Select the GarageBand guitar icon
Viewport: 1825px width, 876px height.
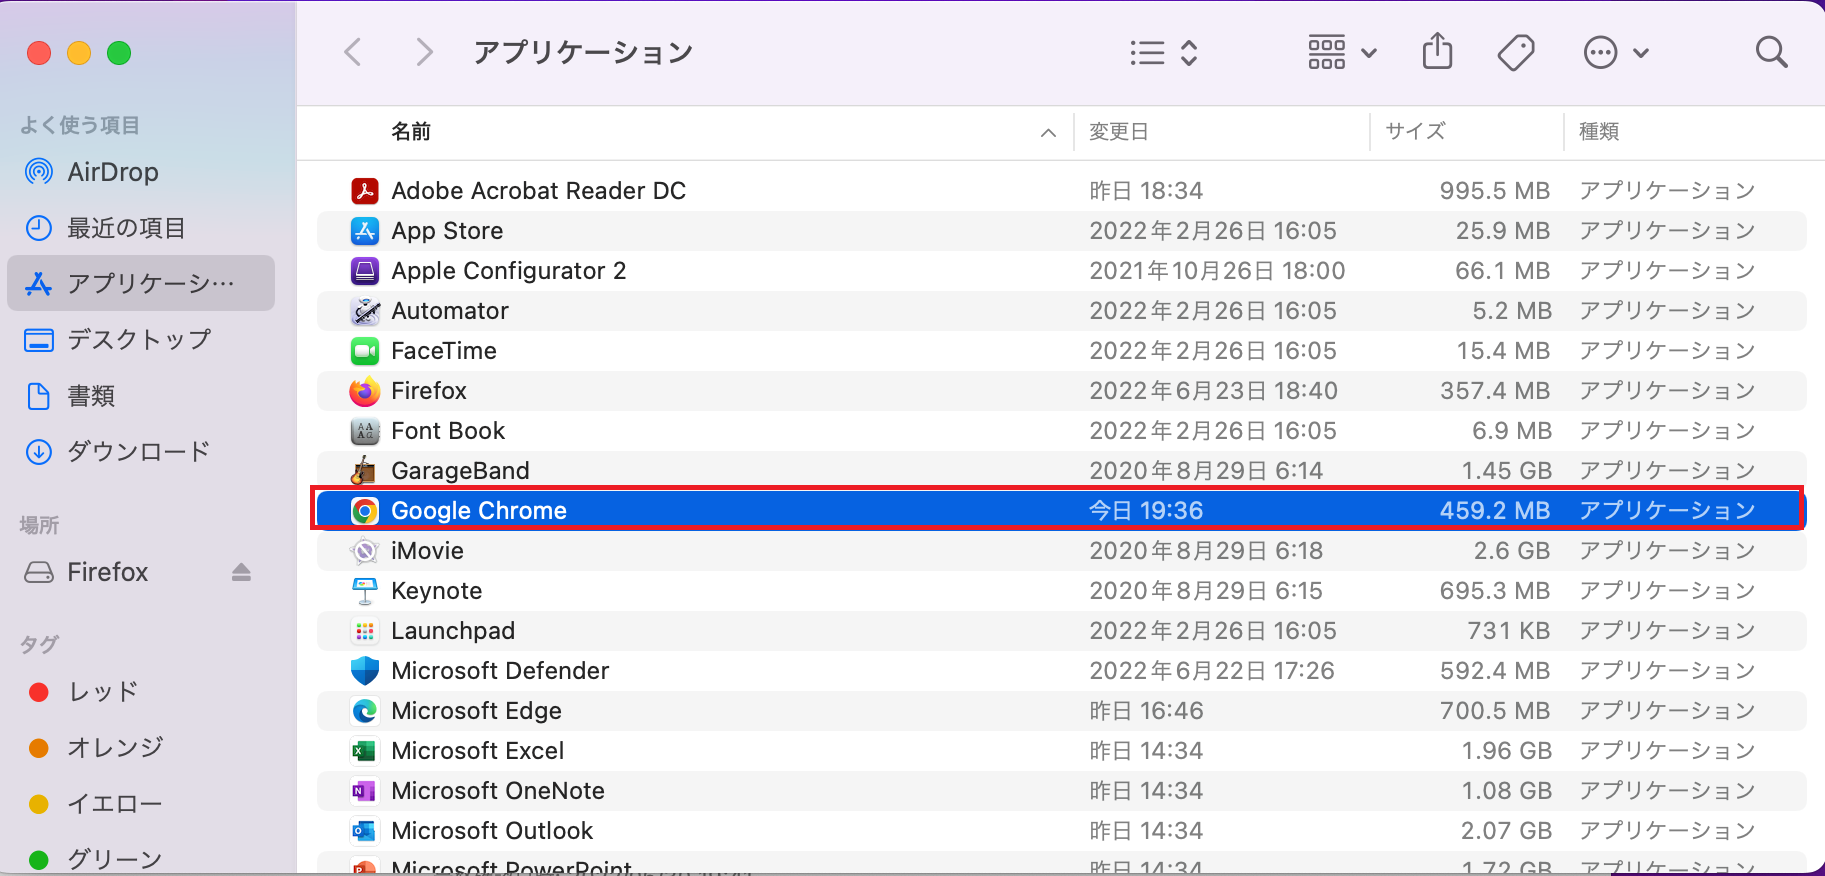pos(365,471)
